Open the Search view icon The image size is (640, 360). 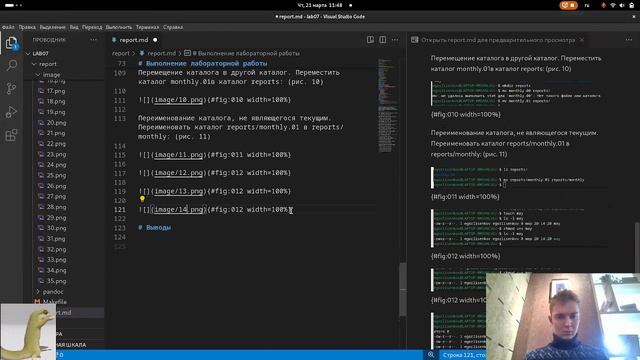(11, 65)
